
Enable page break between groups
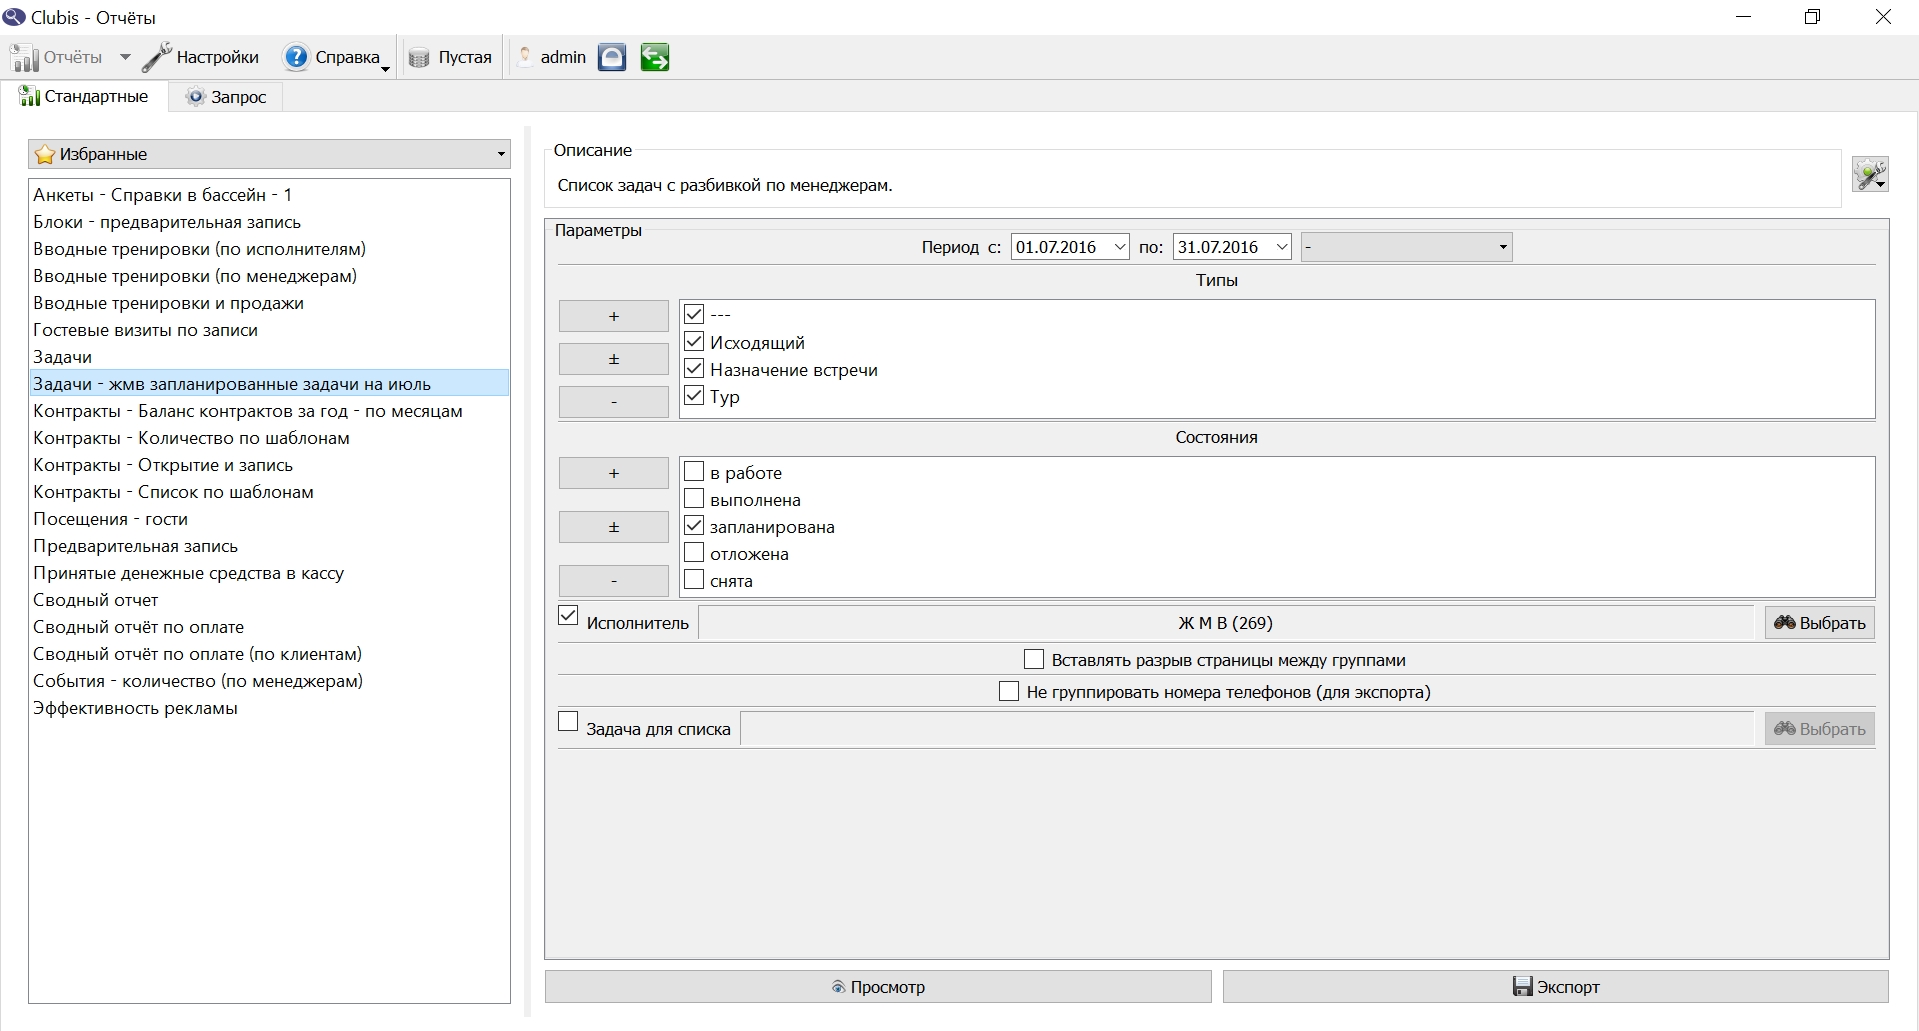coord(1034,660)
